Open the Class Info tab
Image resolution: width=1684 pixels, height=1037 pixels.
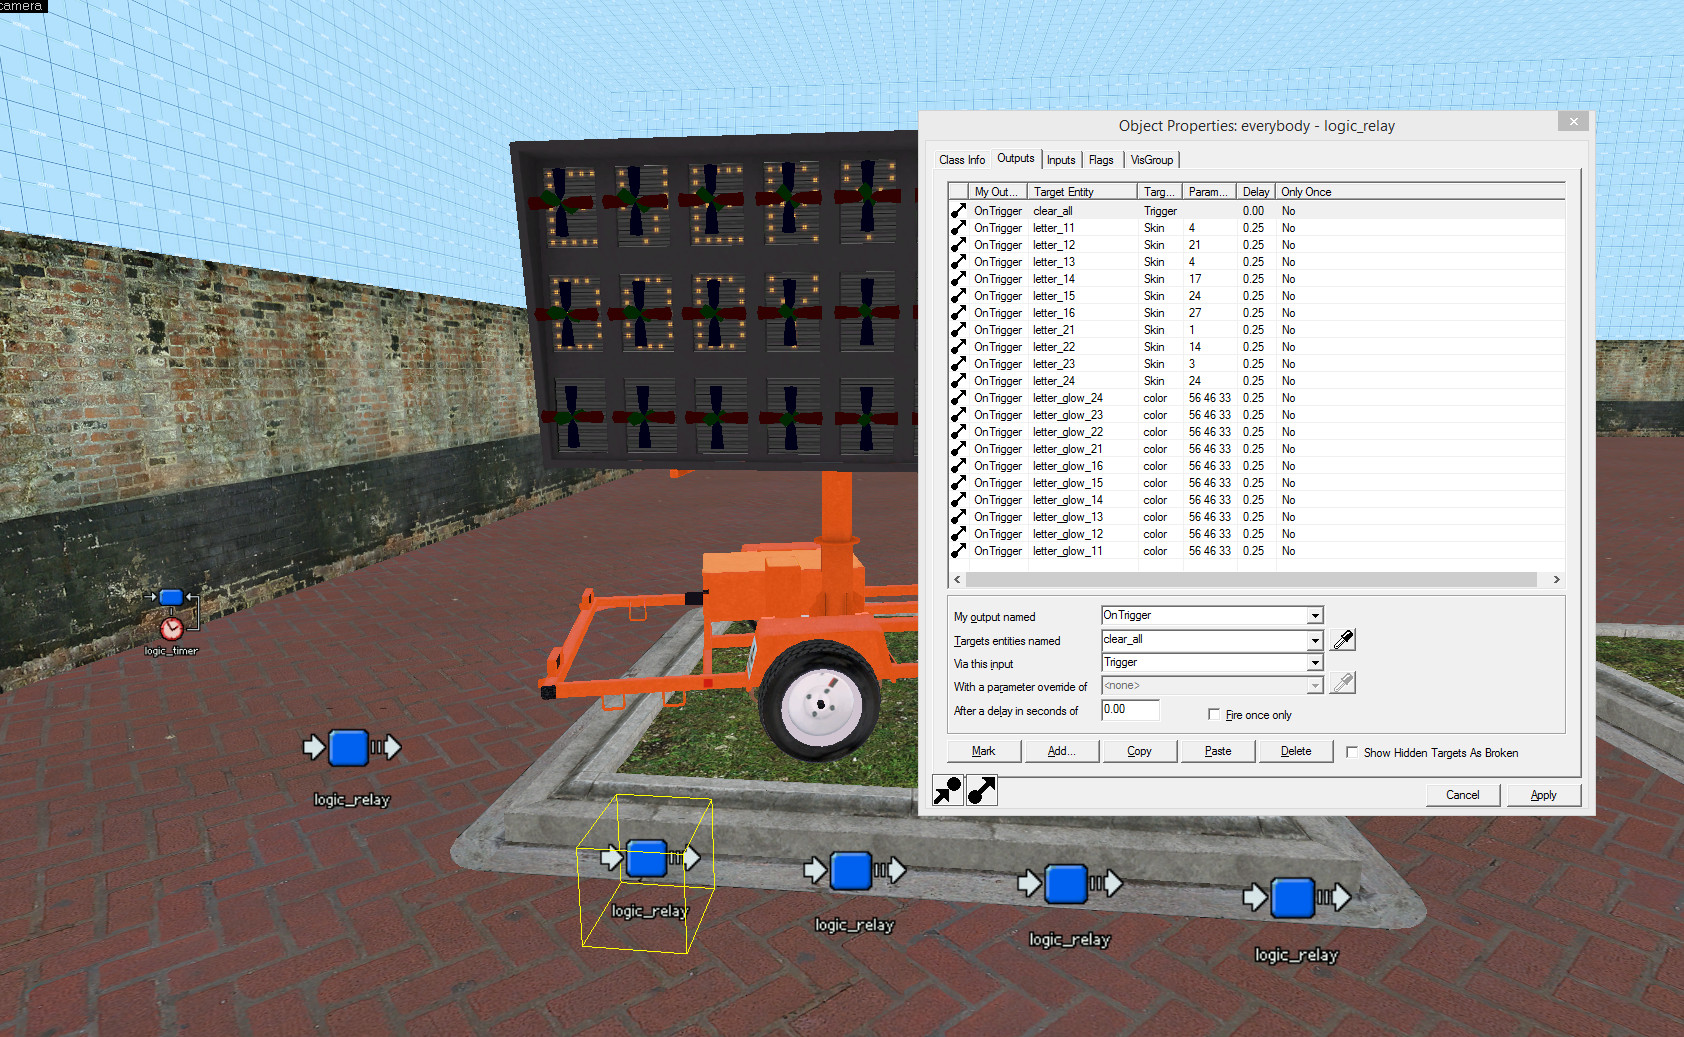961,160
